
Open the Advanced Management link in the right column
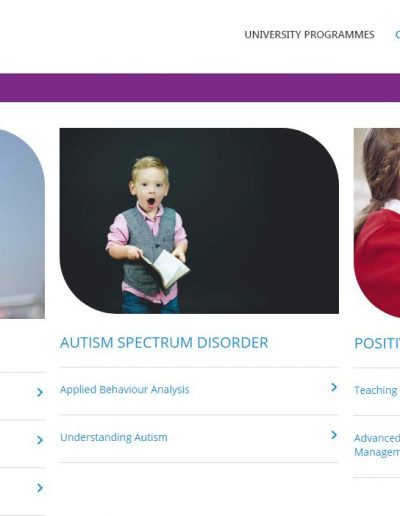377,445
